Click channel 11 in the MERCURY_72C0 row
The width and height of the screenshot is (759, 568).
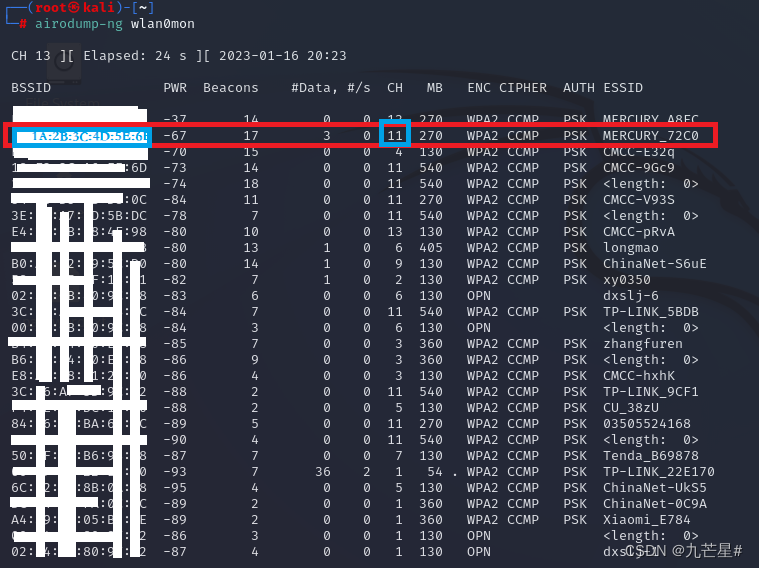click(395, 136)
